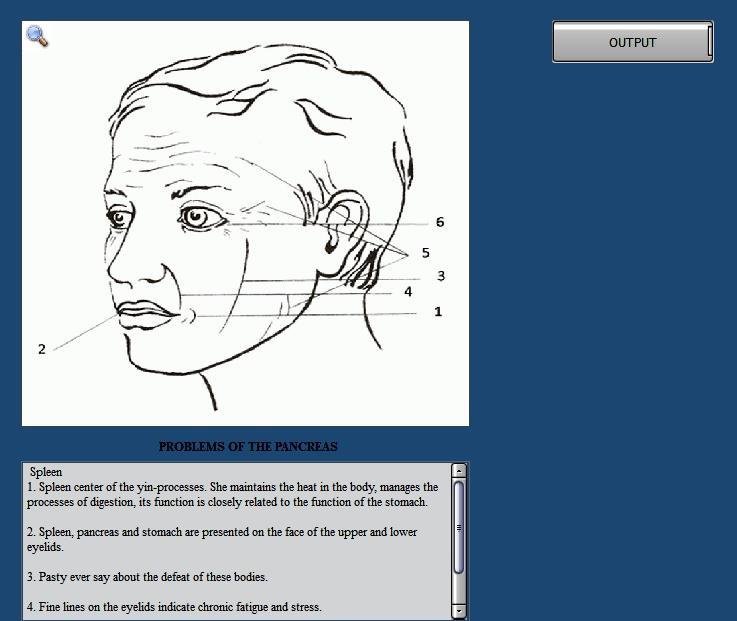Viewport: 737px width, 621px height.
Task: Click the number 1 label on diagram
Action: [437, 312]
